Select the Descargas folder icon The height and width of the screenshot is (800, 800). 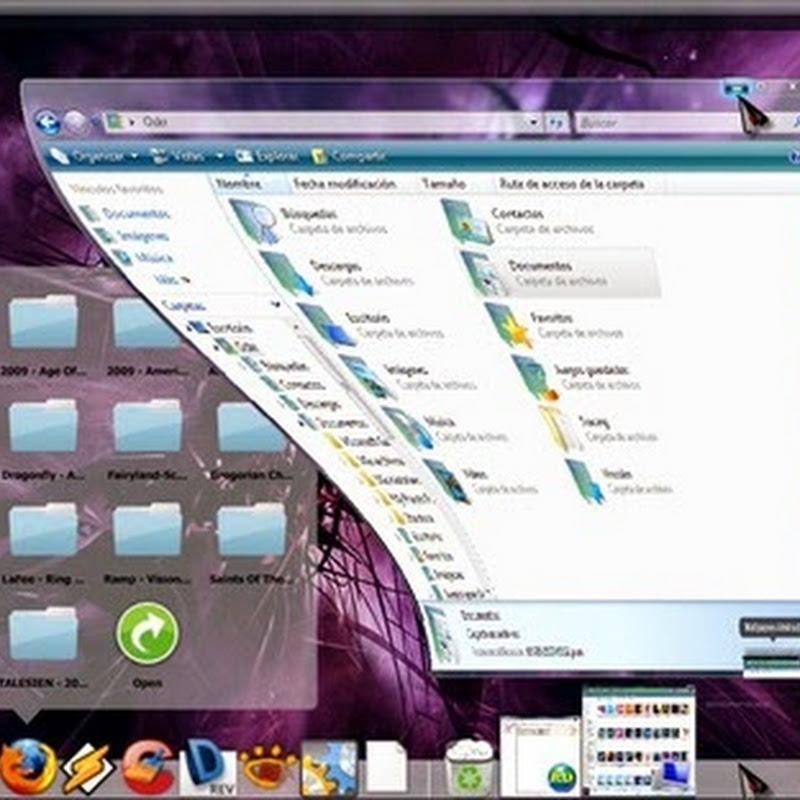[287, 273]
